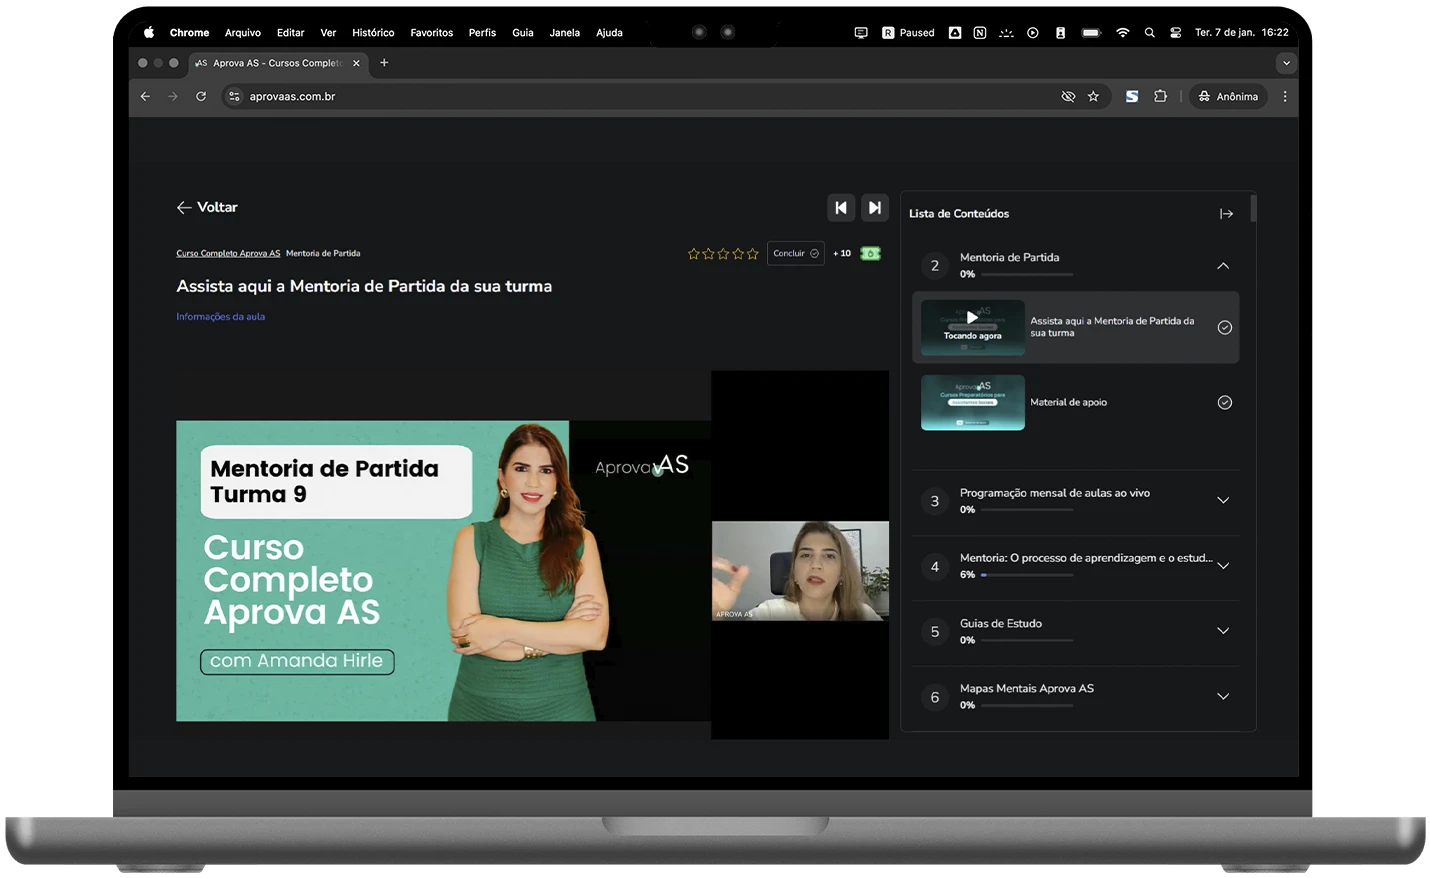The width and height of the screenshot is (1430, 878).
Task: Select the Material de apoio lesson title
Action: pyautogui.click(x=1068, y=403)
